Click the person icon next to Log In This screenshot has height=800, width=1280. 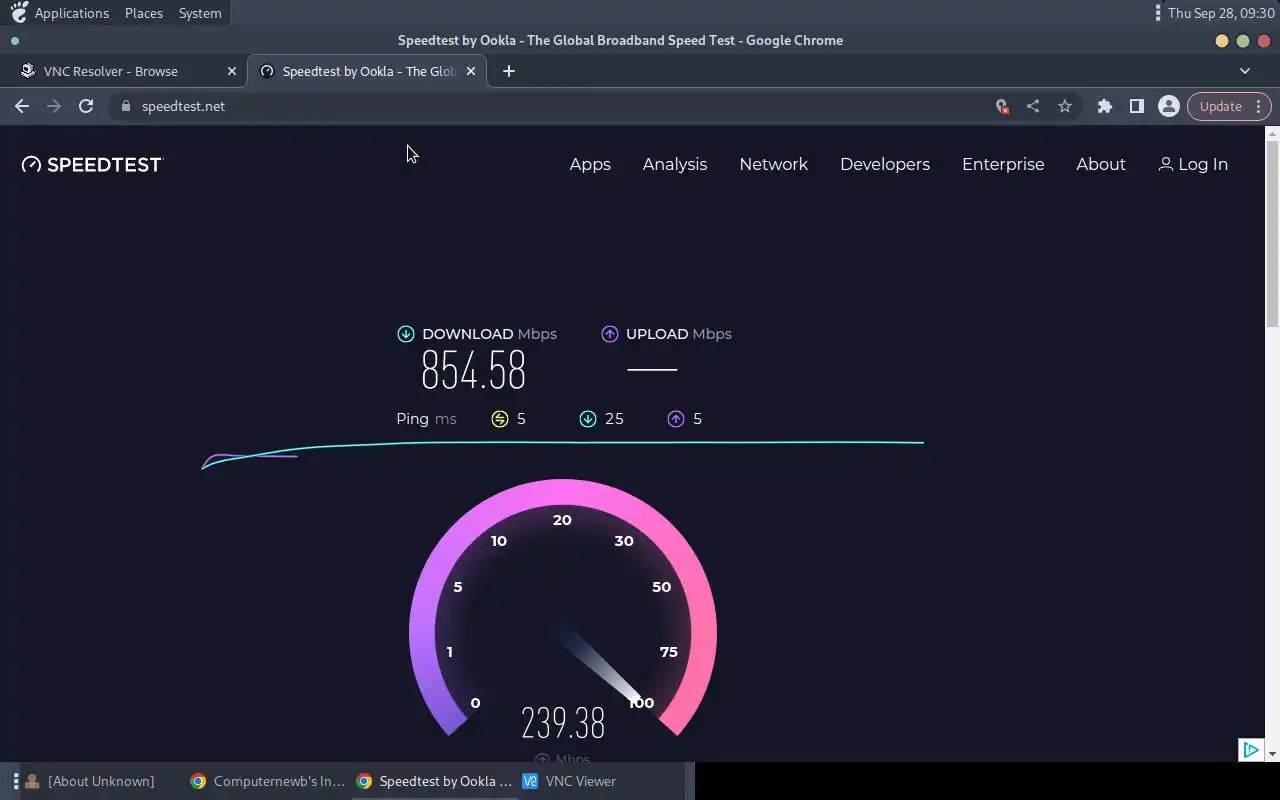click(1165, 164)
